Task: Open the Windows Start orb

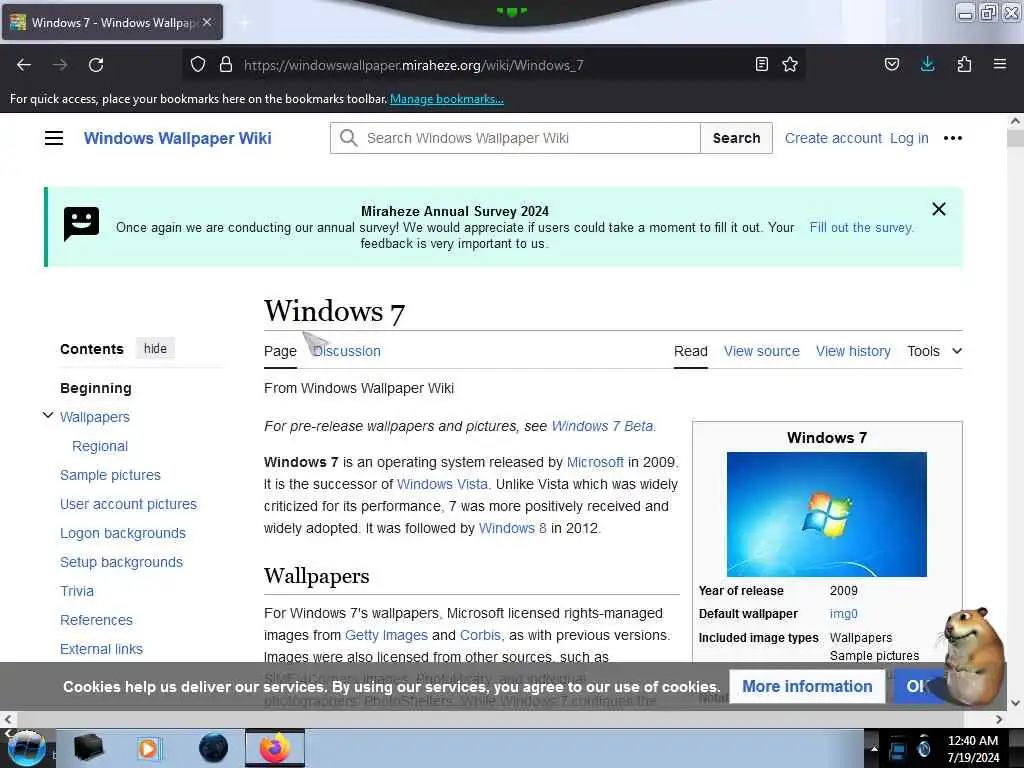Action: [x=26, y=748]
